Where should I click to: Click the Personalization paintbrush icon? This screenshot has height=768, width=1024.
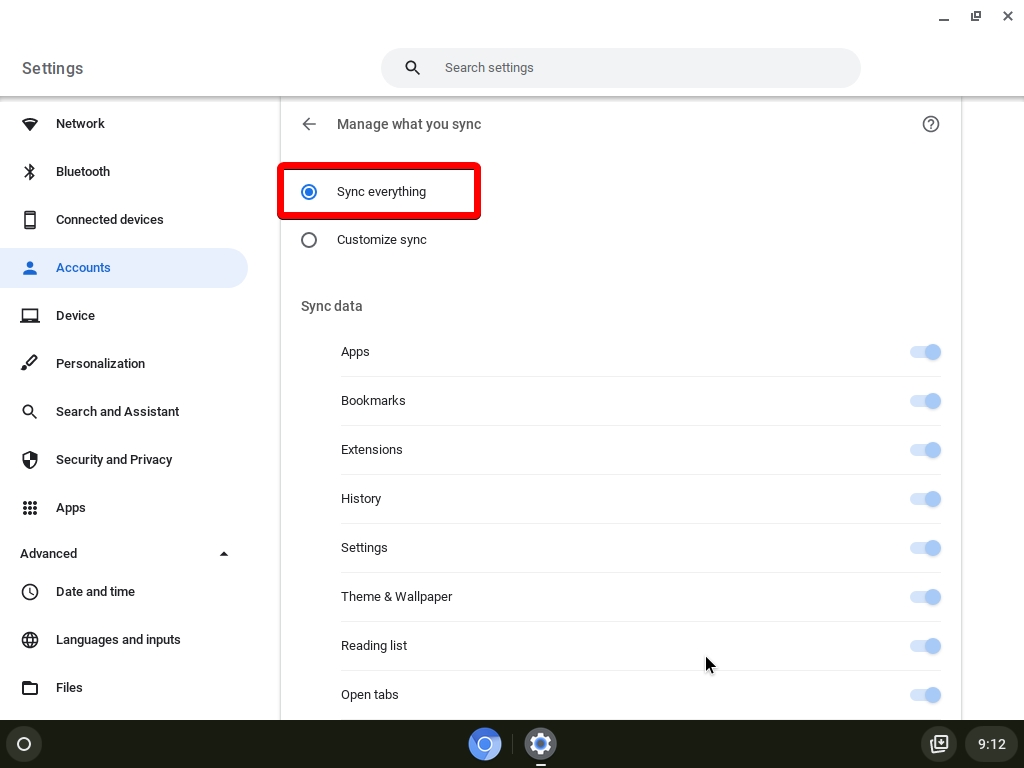(x=30, y=363)
